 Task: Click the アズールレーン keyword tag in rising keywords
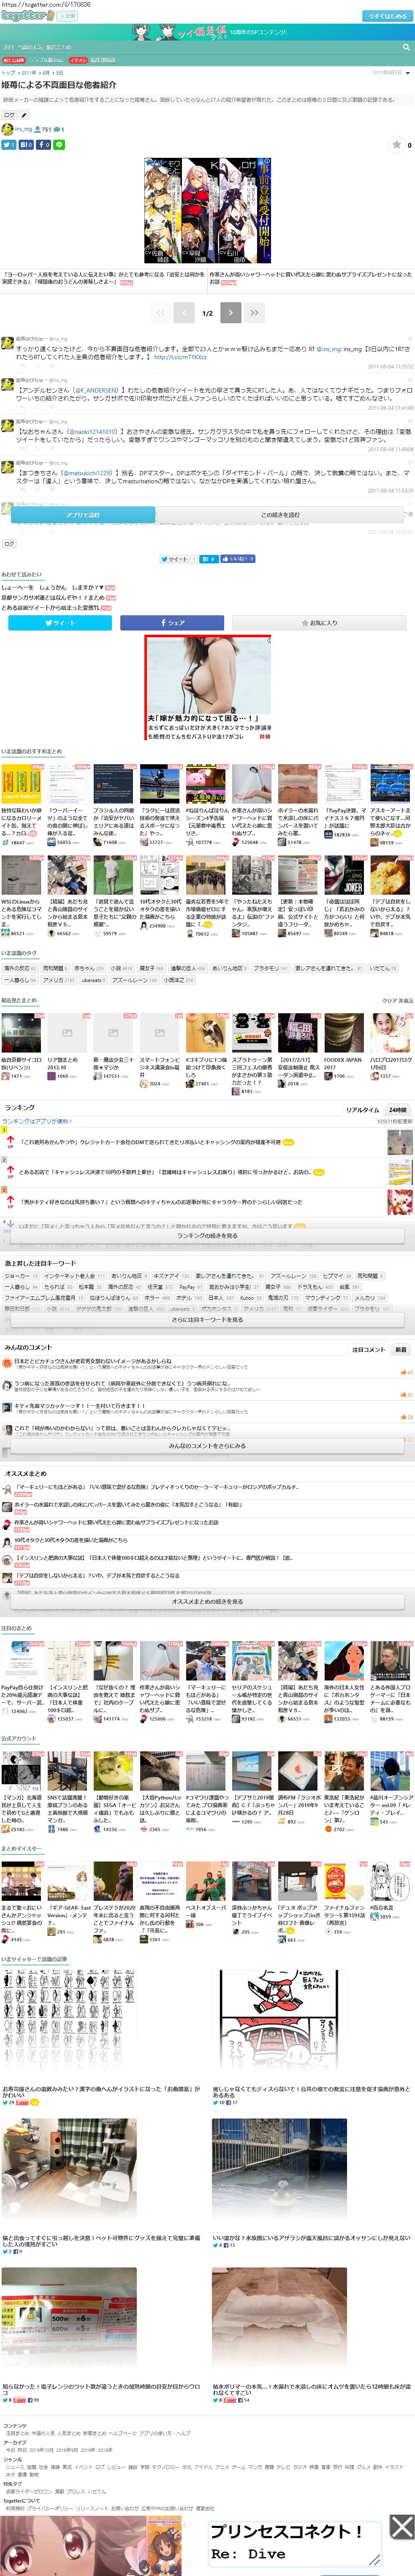click(293, 1276)
